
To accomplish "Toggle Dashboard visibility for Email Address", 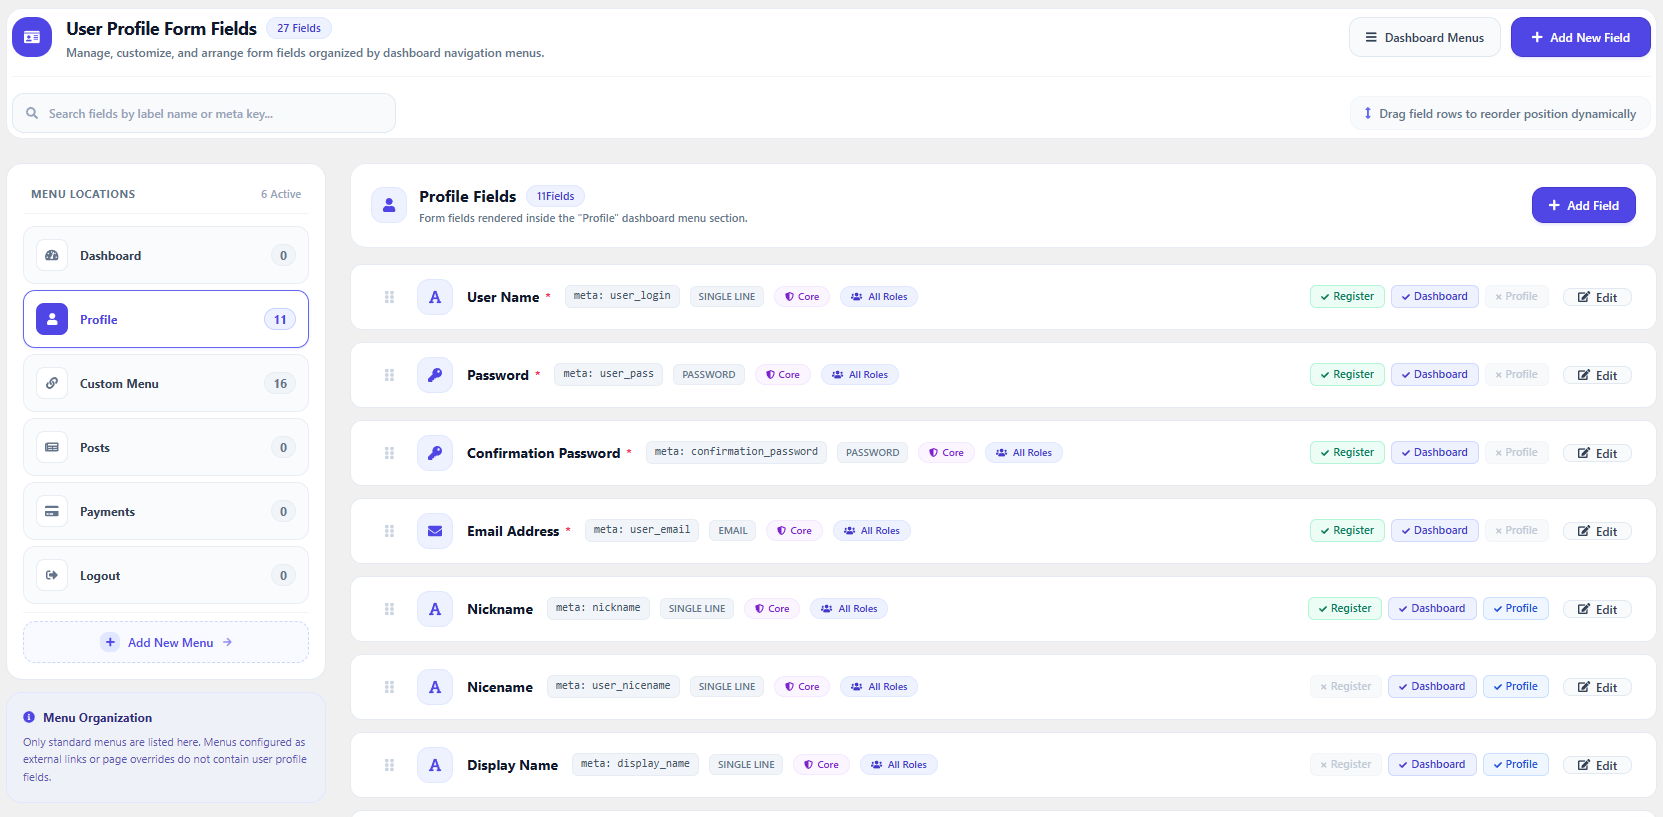I will tap(1434, 530).
